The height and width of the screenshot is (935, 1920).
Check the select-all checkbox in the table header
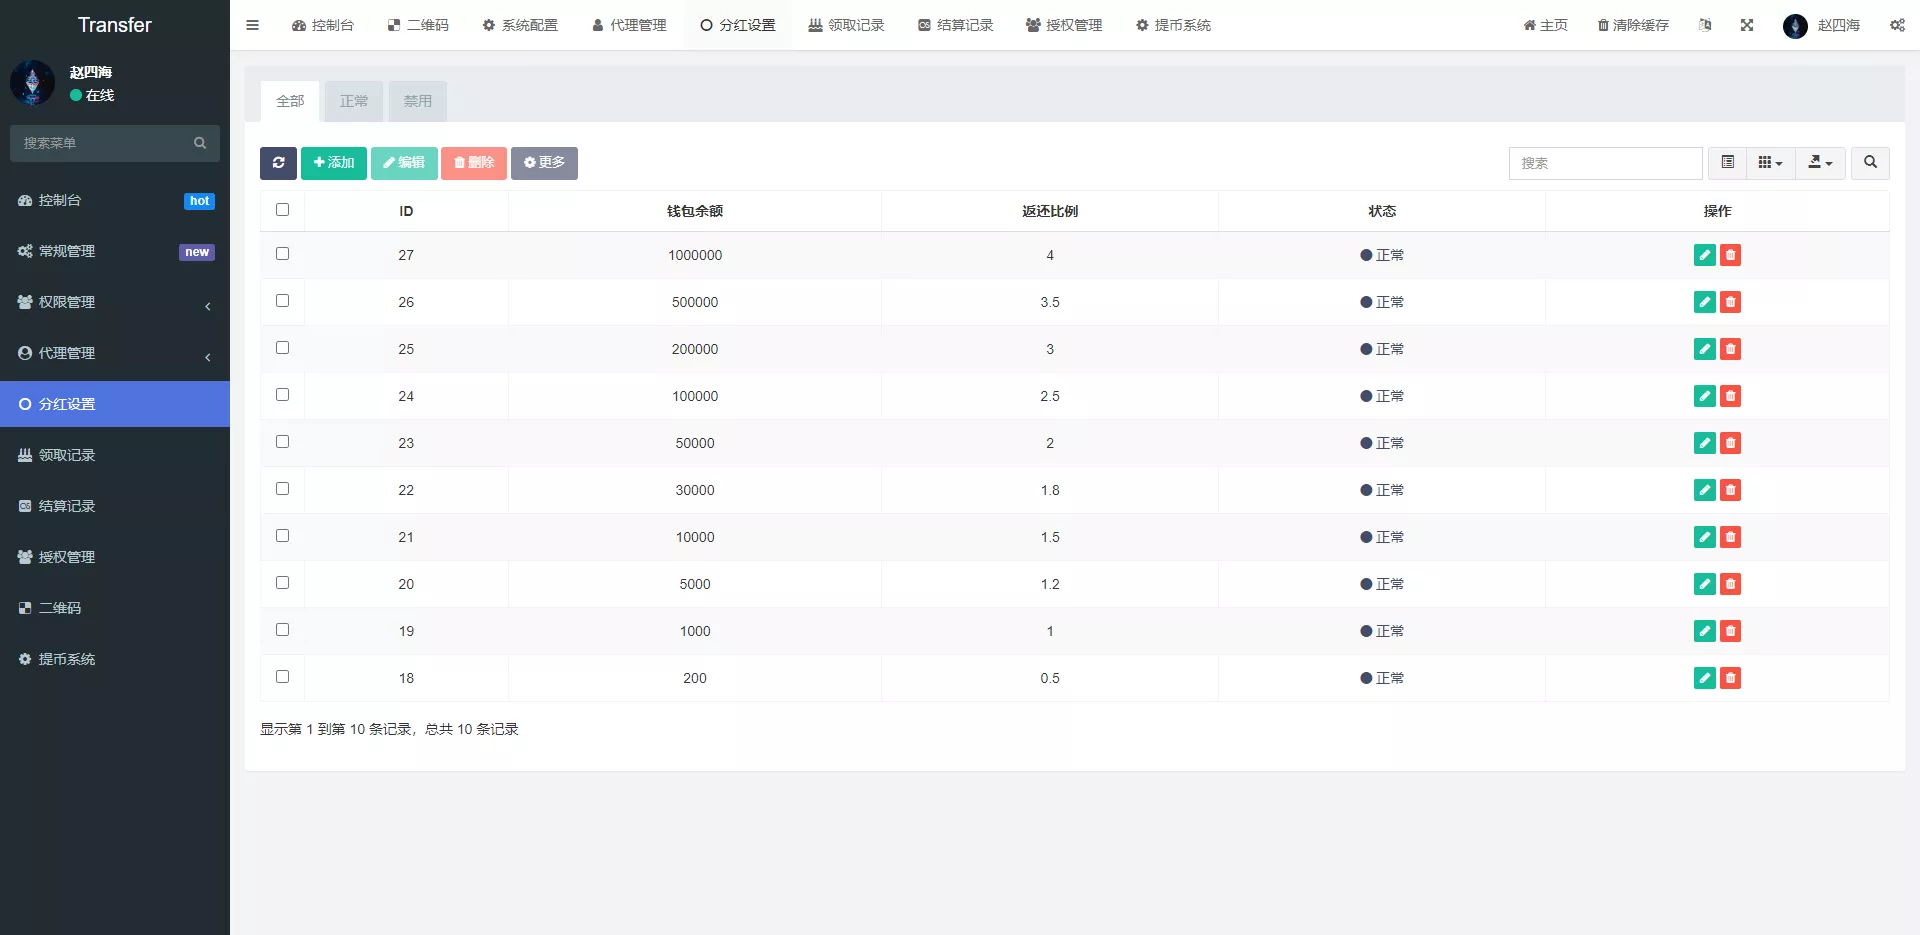(x=282, y=210)
